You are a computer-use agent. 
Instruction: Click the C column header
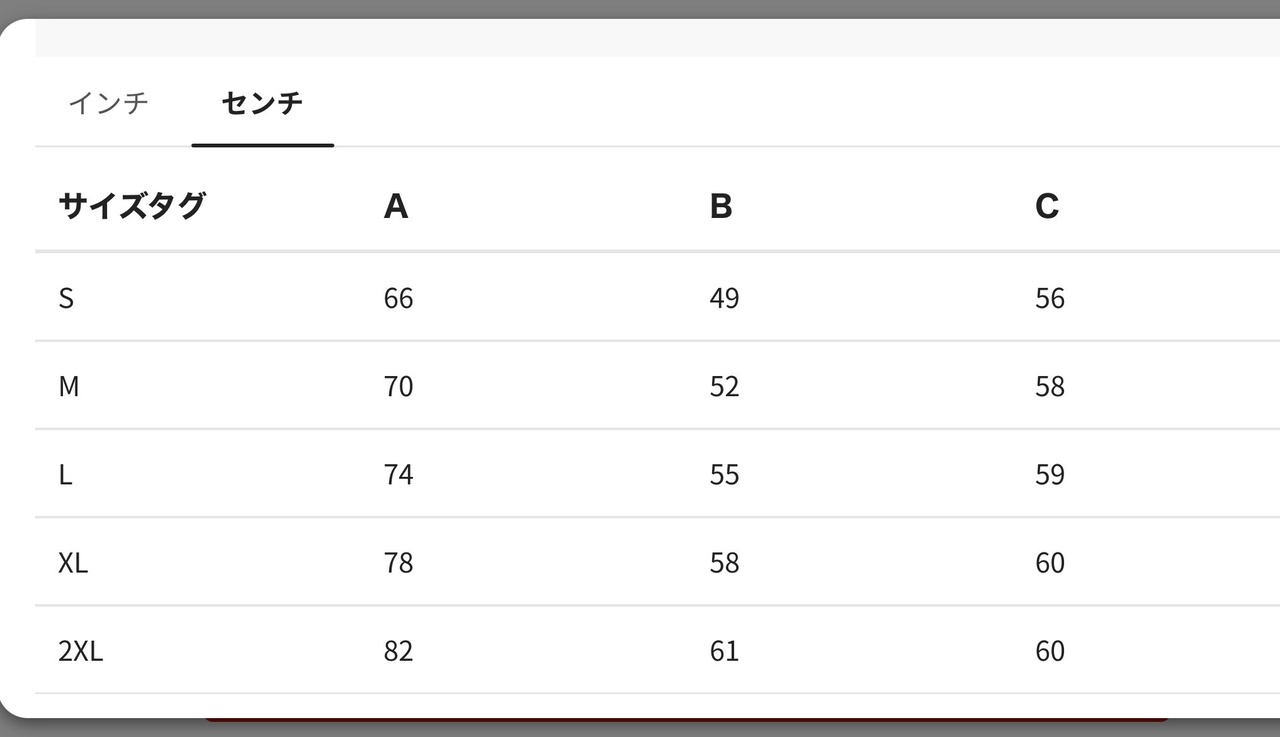[x=1047, y=206]
